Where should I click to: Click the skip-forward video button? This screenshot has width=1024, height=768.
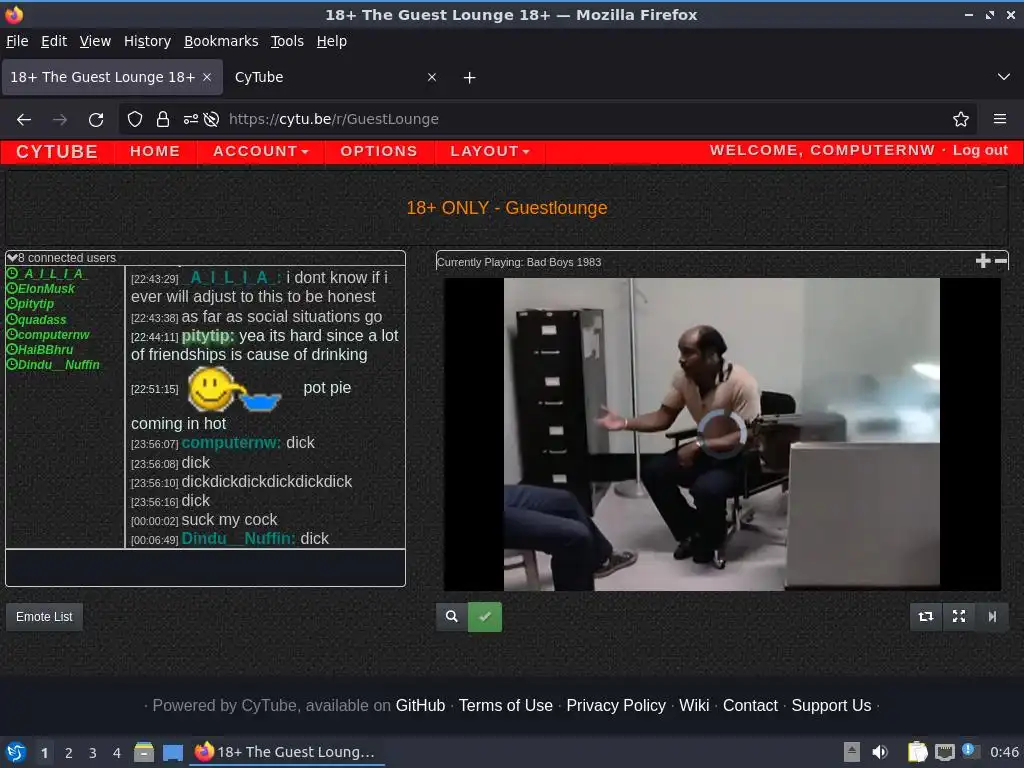[x=992, y=616]
